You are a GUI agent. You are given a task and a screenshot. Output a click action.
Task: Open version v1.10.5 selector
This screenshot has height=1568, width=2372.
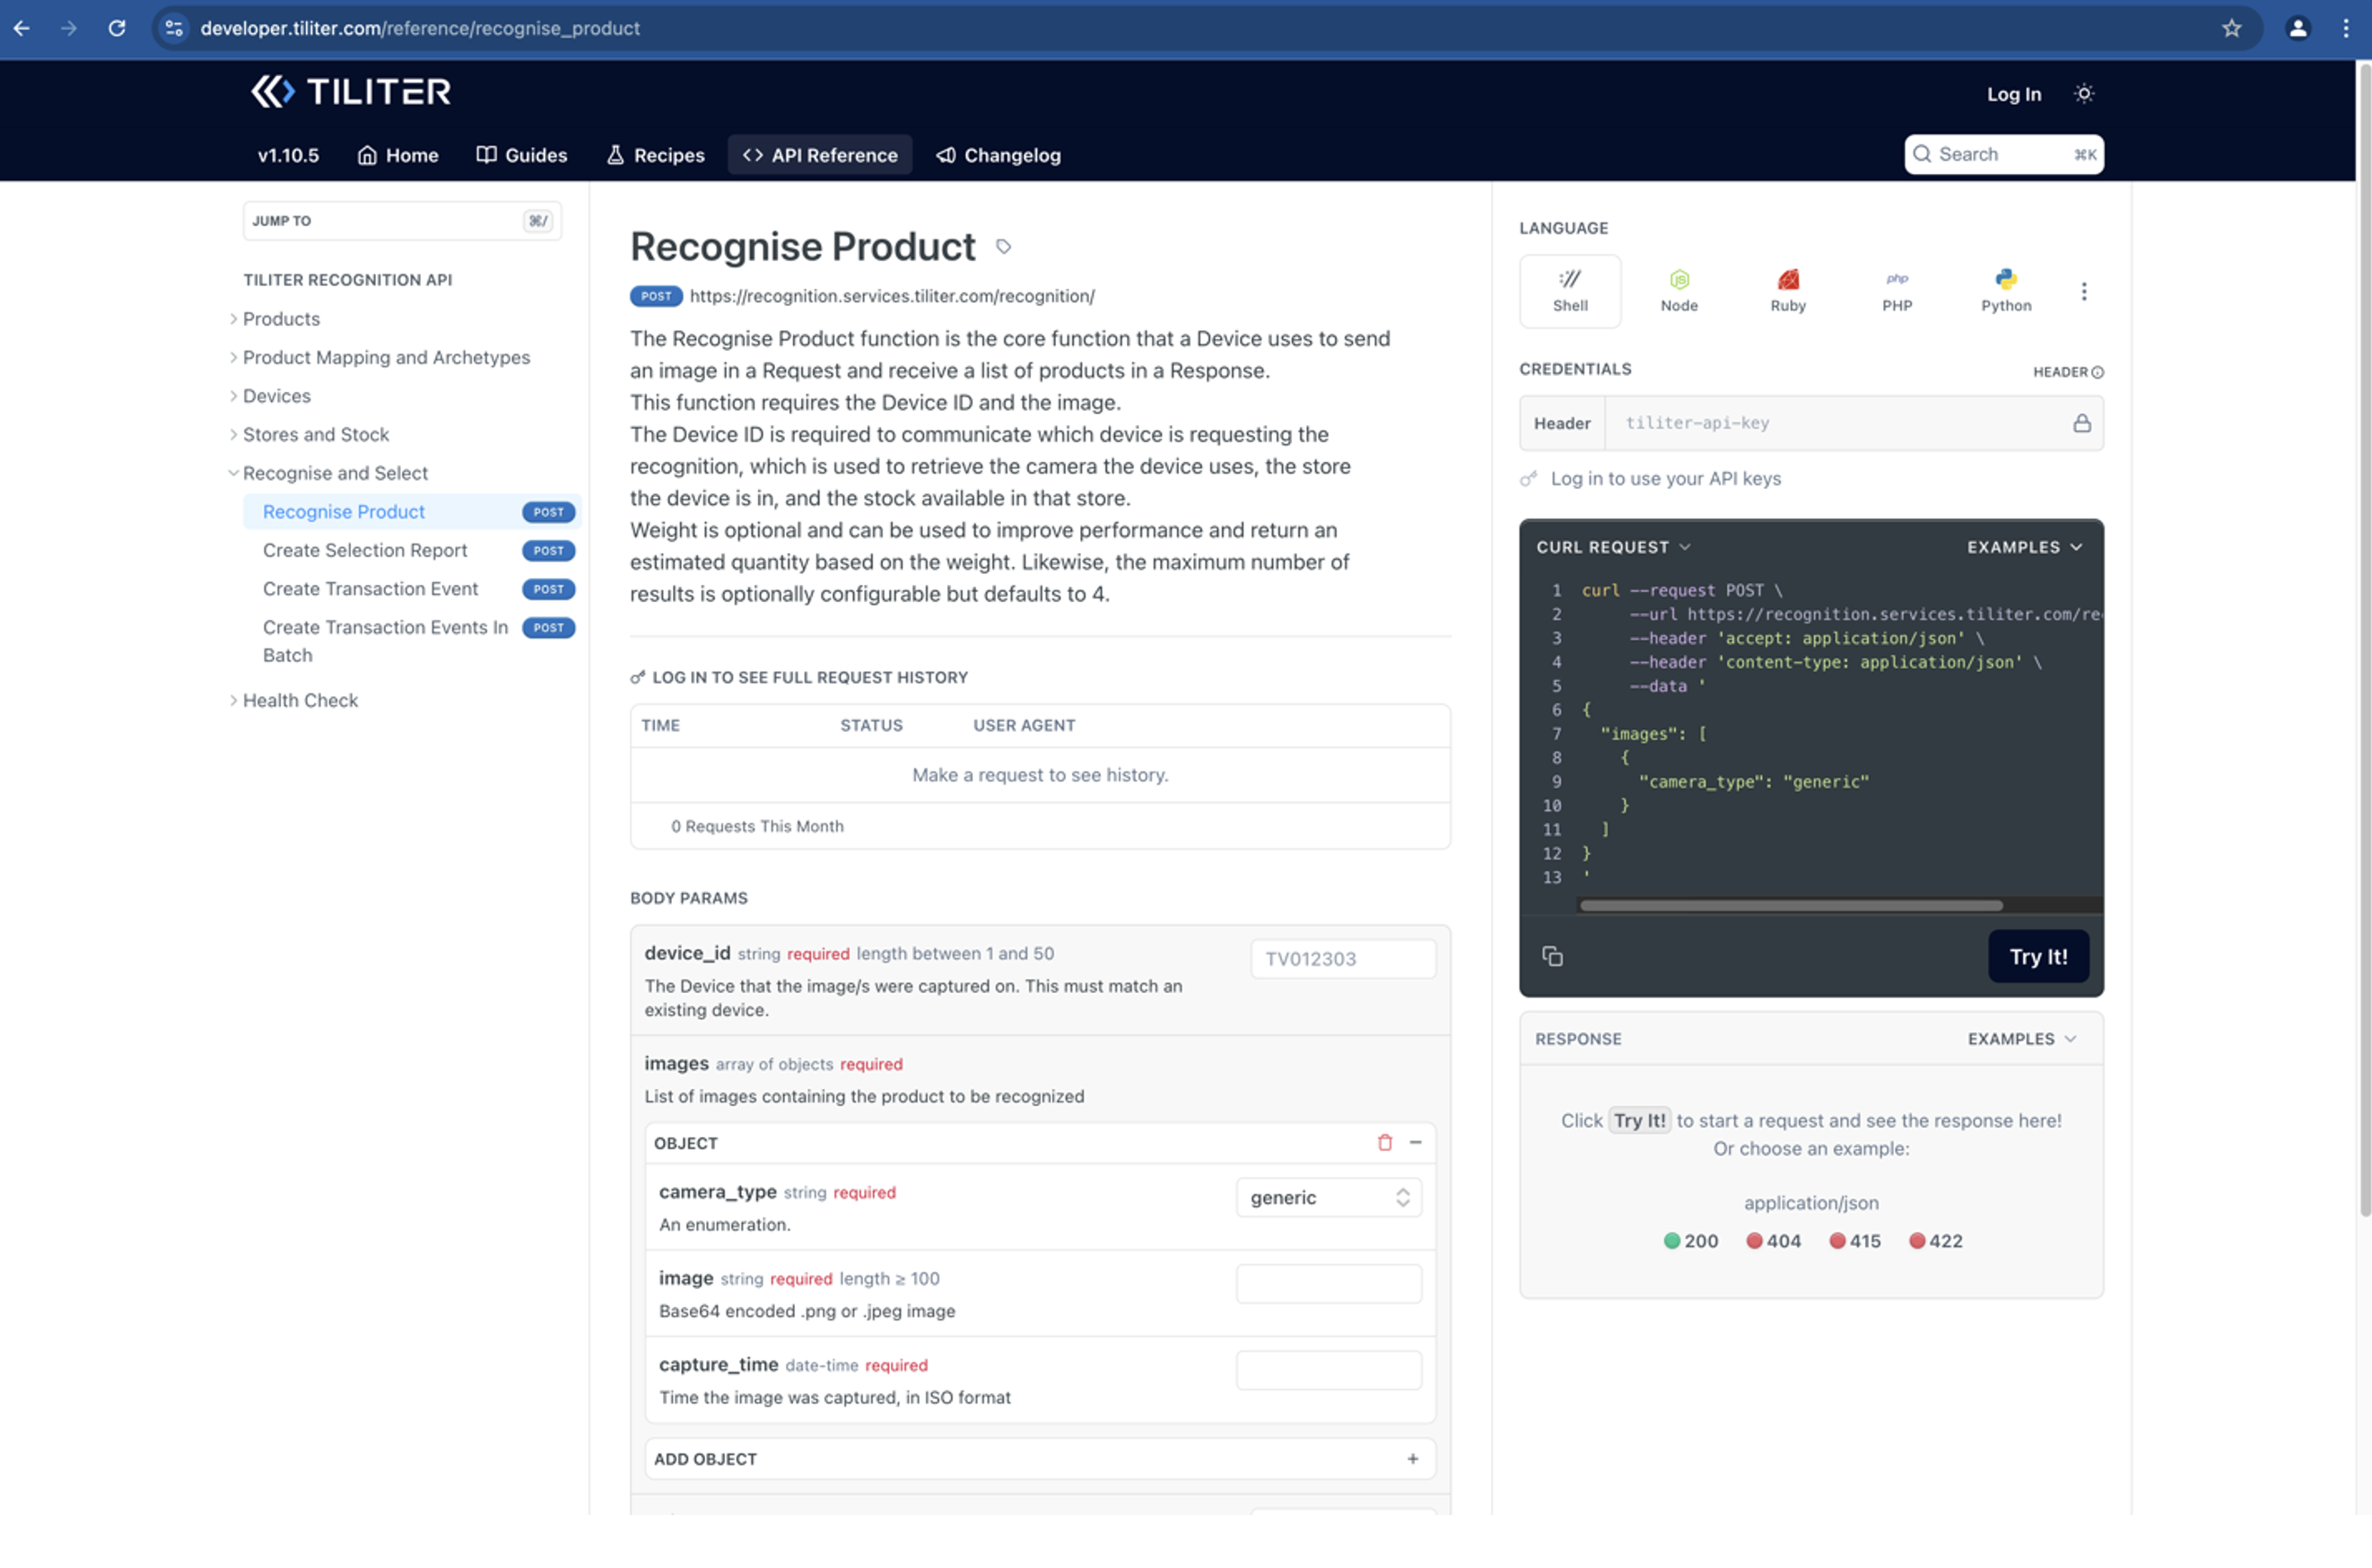(x=288, y=155)
